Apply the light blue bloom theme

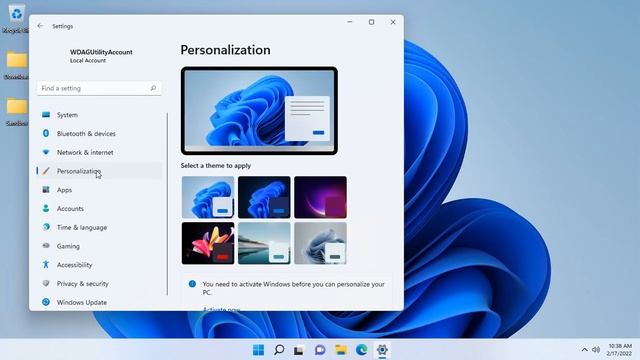(208, 197)
